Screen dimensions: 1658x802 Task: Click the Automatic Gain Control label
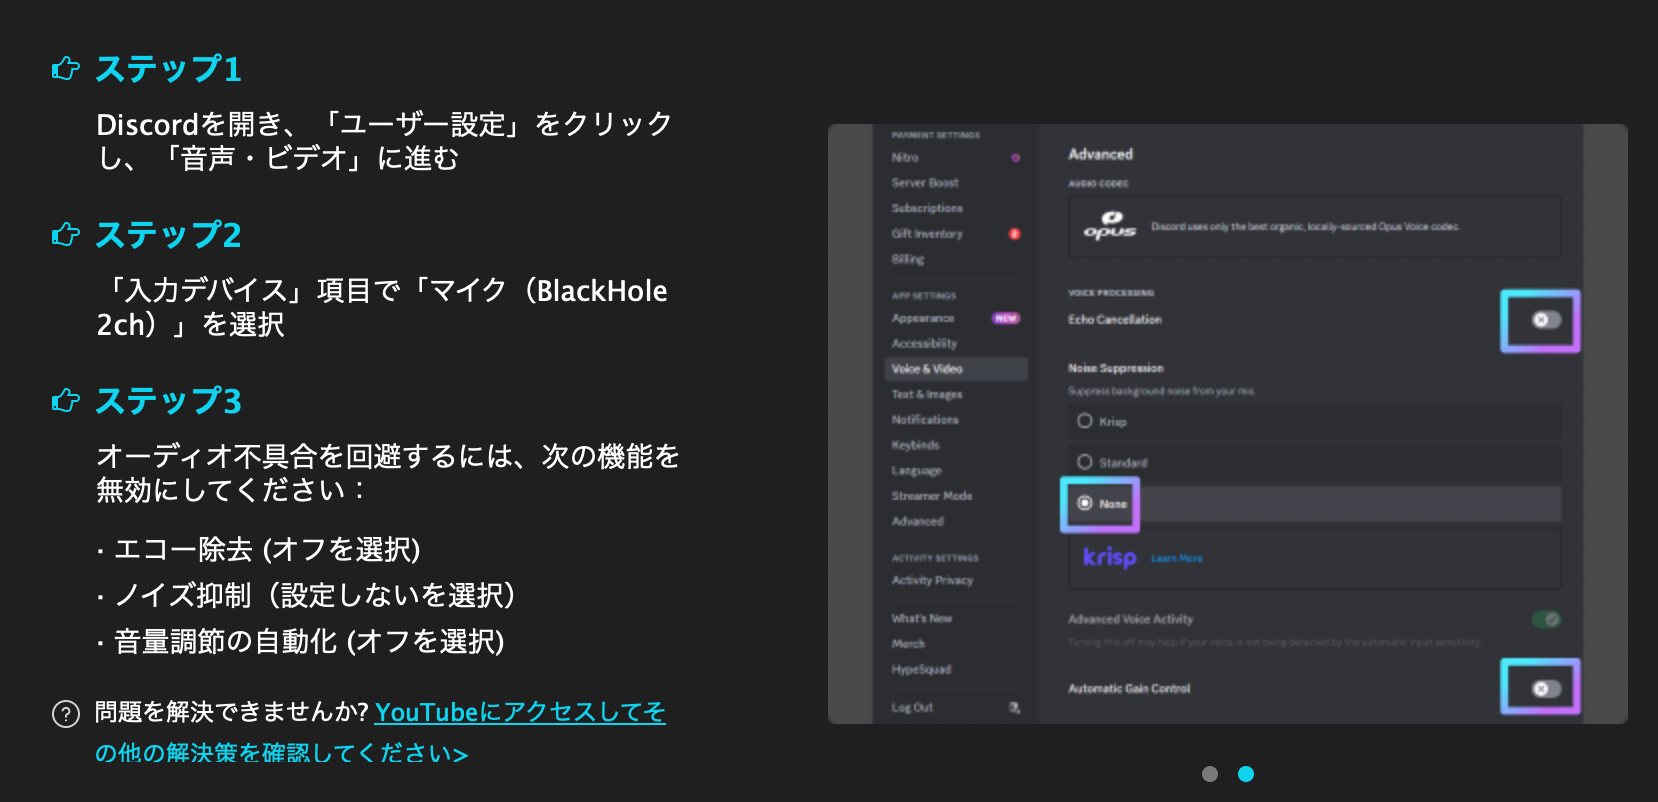click(x=1129, y=689)
